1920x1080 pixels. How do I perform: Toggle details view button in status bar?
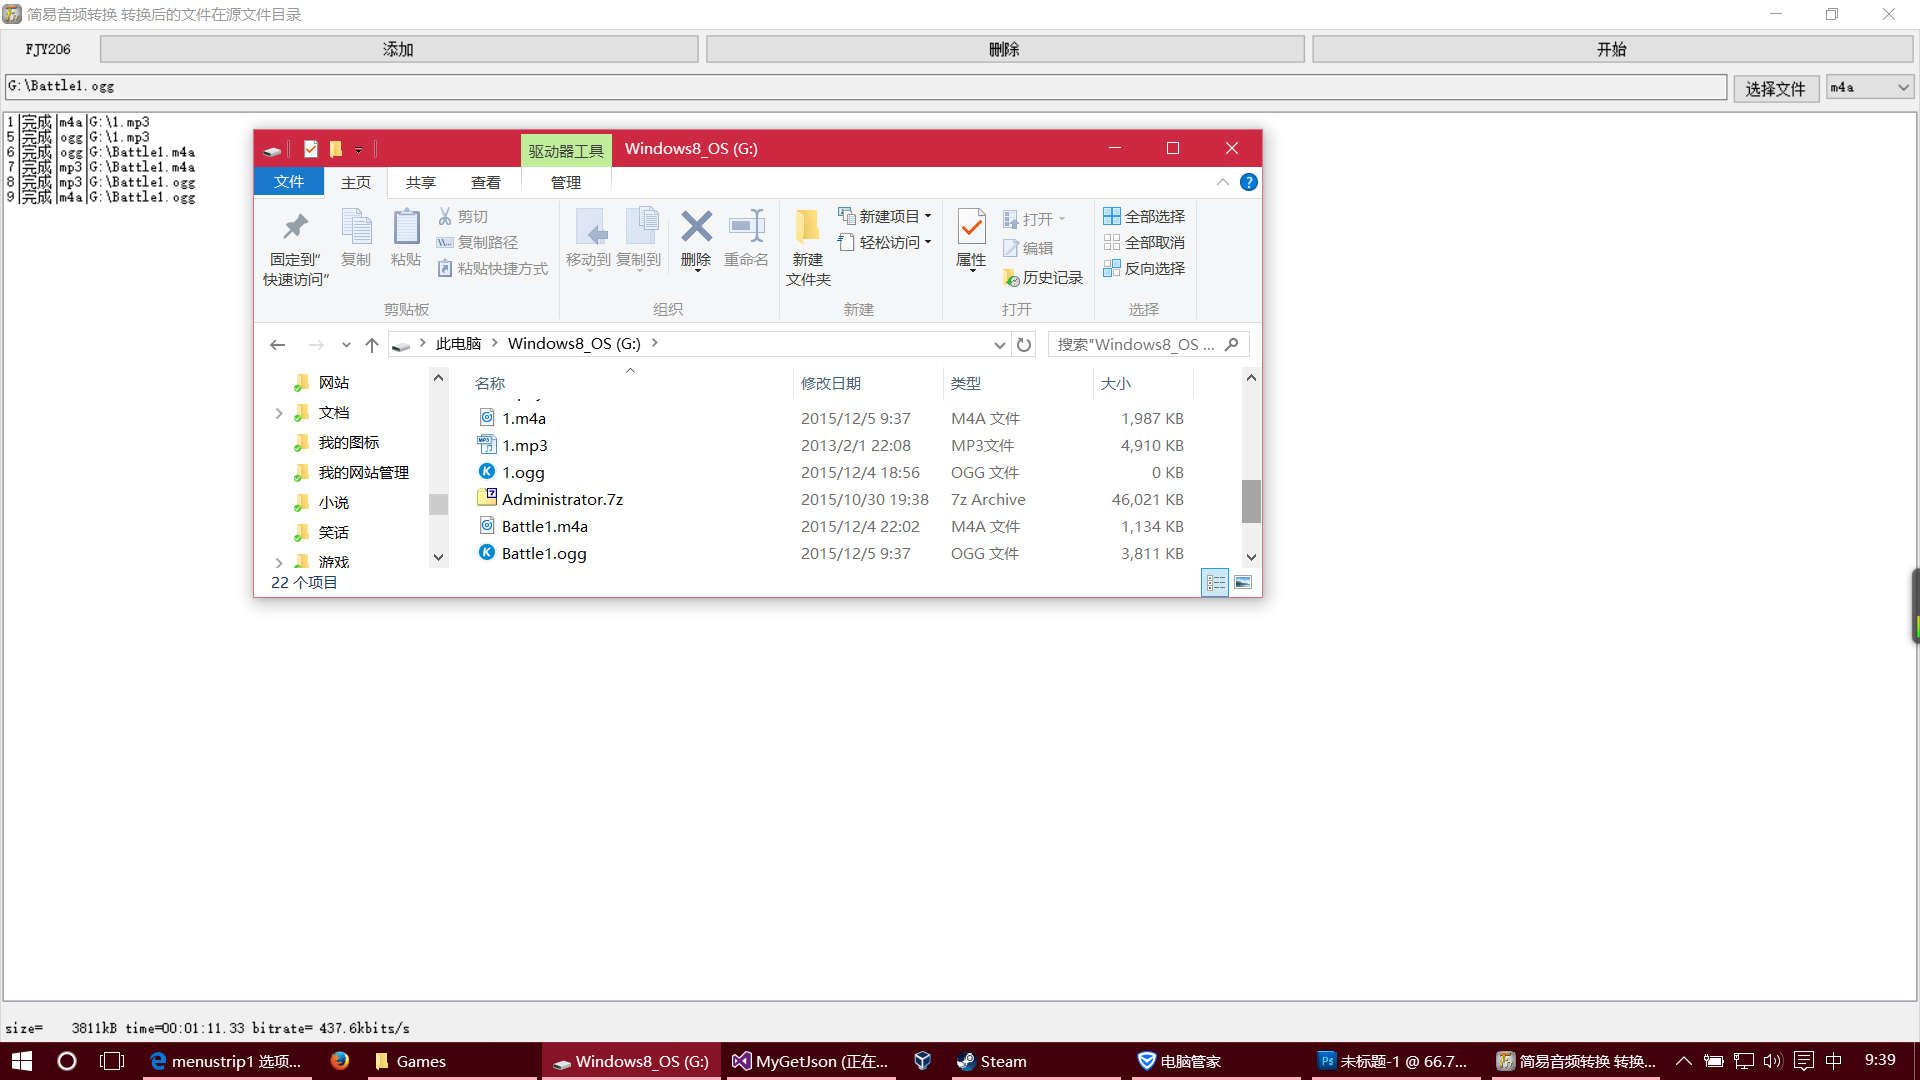pos(1215,582)
